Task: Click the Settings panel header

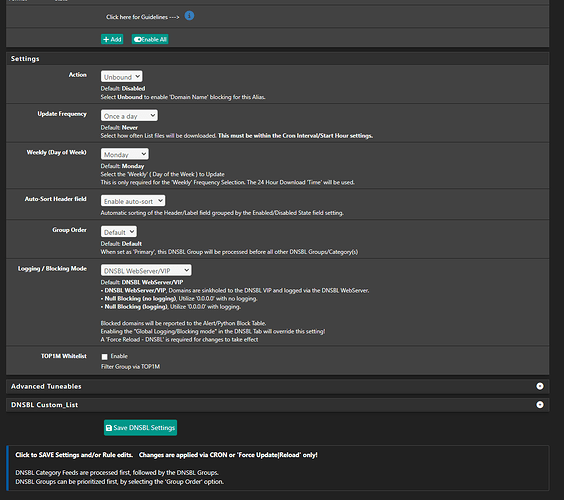Action: 278,59
